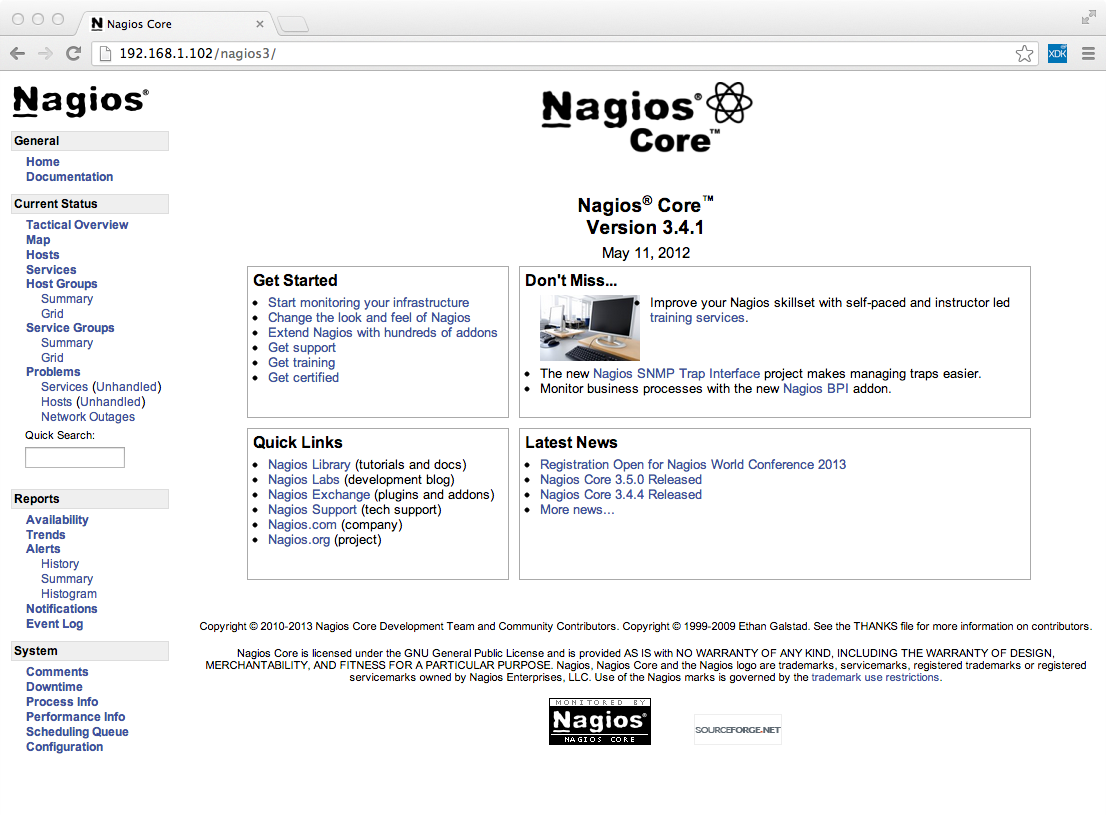Click the Nagios Core atom logo

(646, 117)
